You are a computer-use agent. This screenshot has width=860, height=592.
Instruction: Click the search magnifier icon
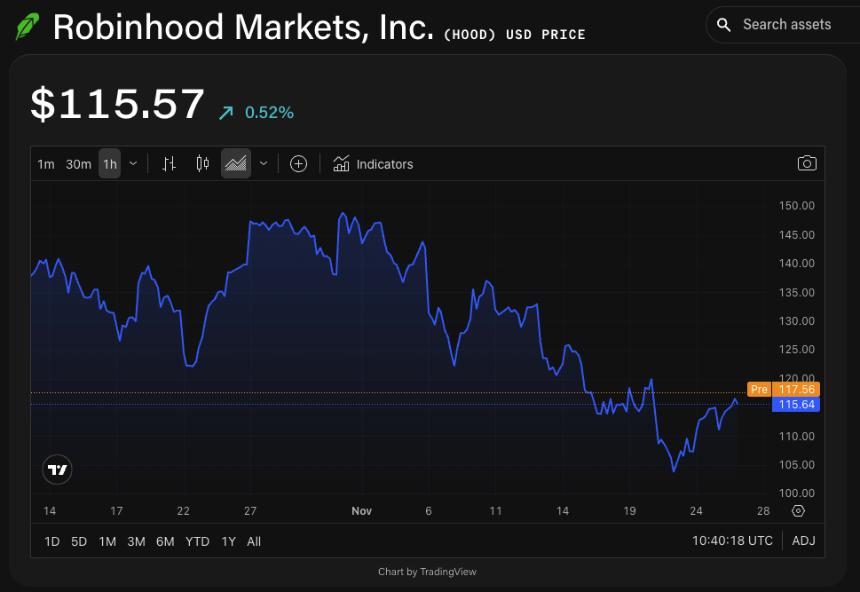click(x=724, y=24)
